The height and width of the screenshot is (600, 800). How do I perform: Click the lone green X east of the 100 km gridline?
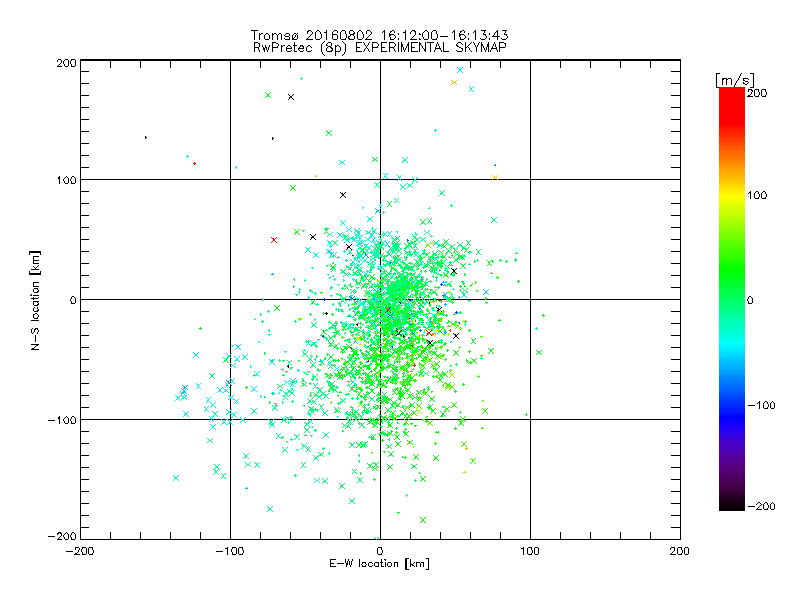click(539, 353)
